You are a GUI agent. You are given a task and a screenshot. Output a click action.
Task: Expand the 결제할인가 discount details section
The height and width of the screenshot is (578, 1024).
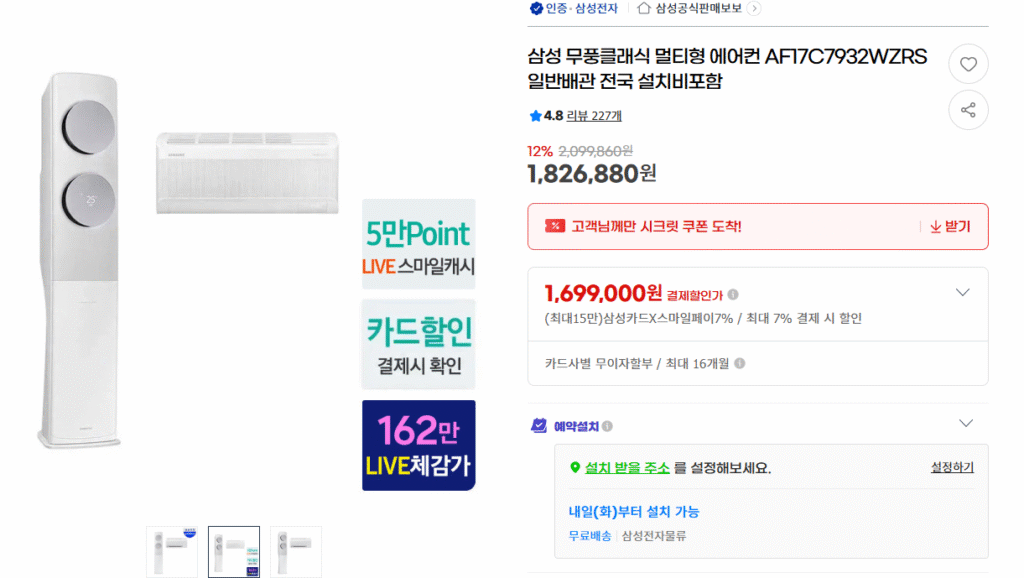click(x=962, y=292)
